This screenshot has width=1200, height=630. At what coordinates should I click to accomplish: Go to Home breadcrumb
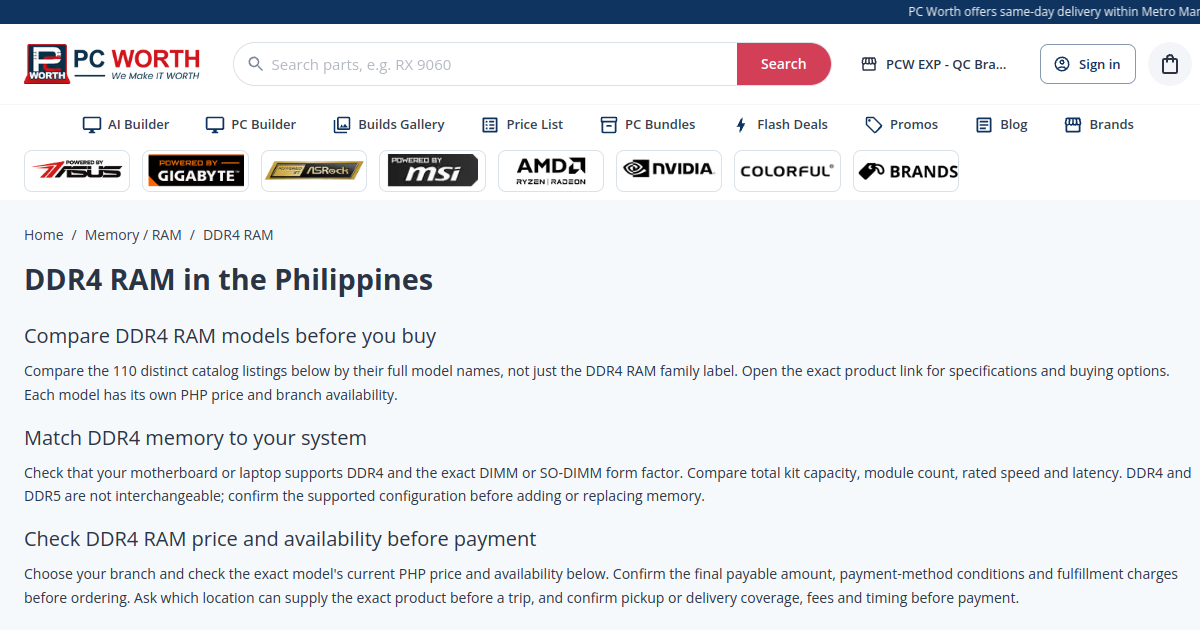[x=44, y=235]
